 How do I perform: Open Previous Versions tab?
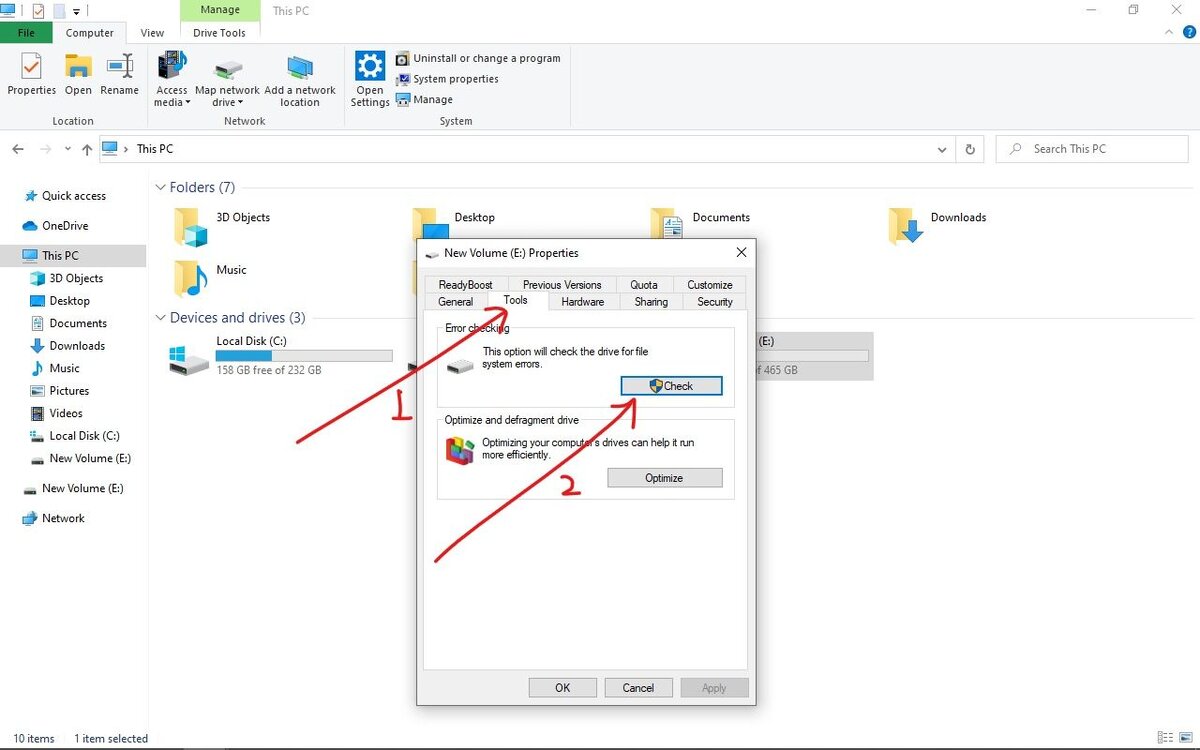pyautogui.click(x=562, y=285)
